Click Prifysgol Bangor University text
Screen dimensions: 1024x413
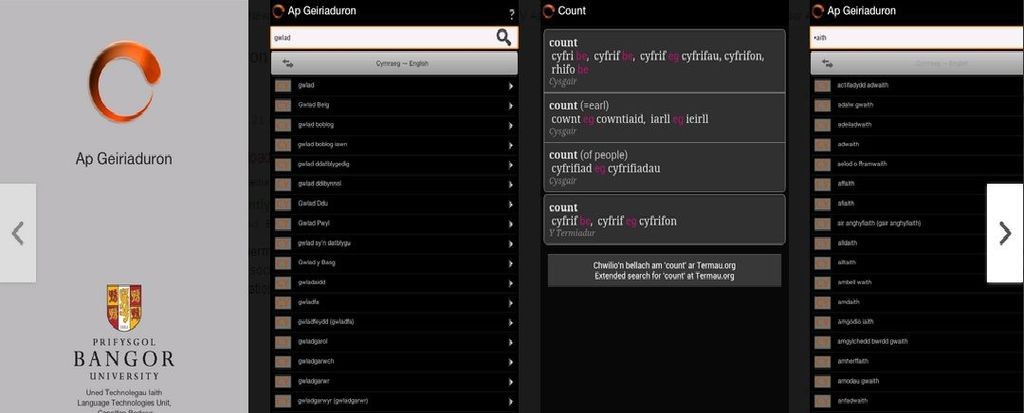[124, 359]
